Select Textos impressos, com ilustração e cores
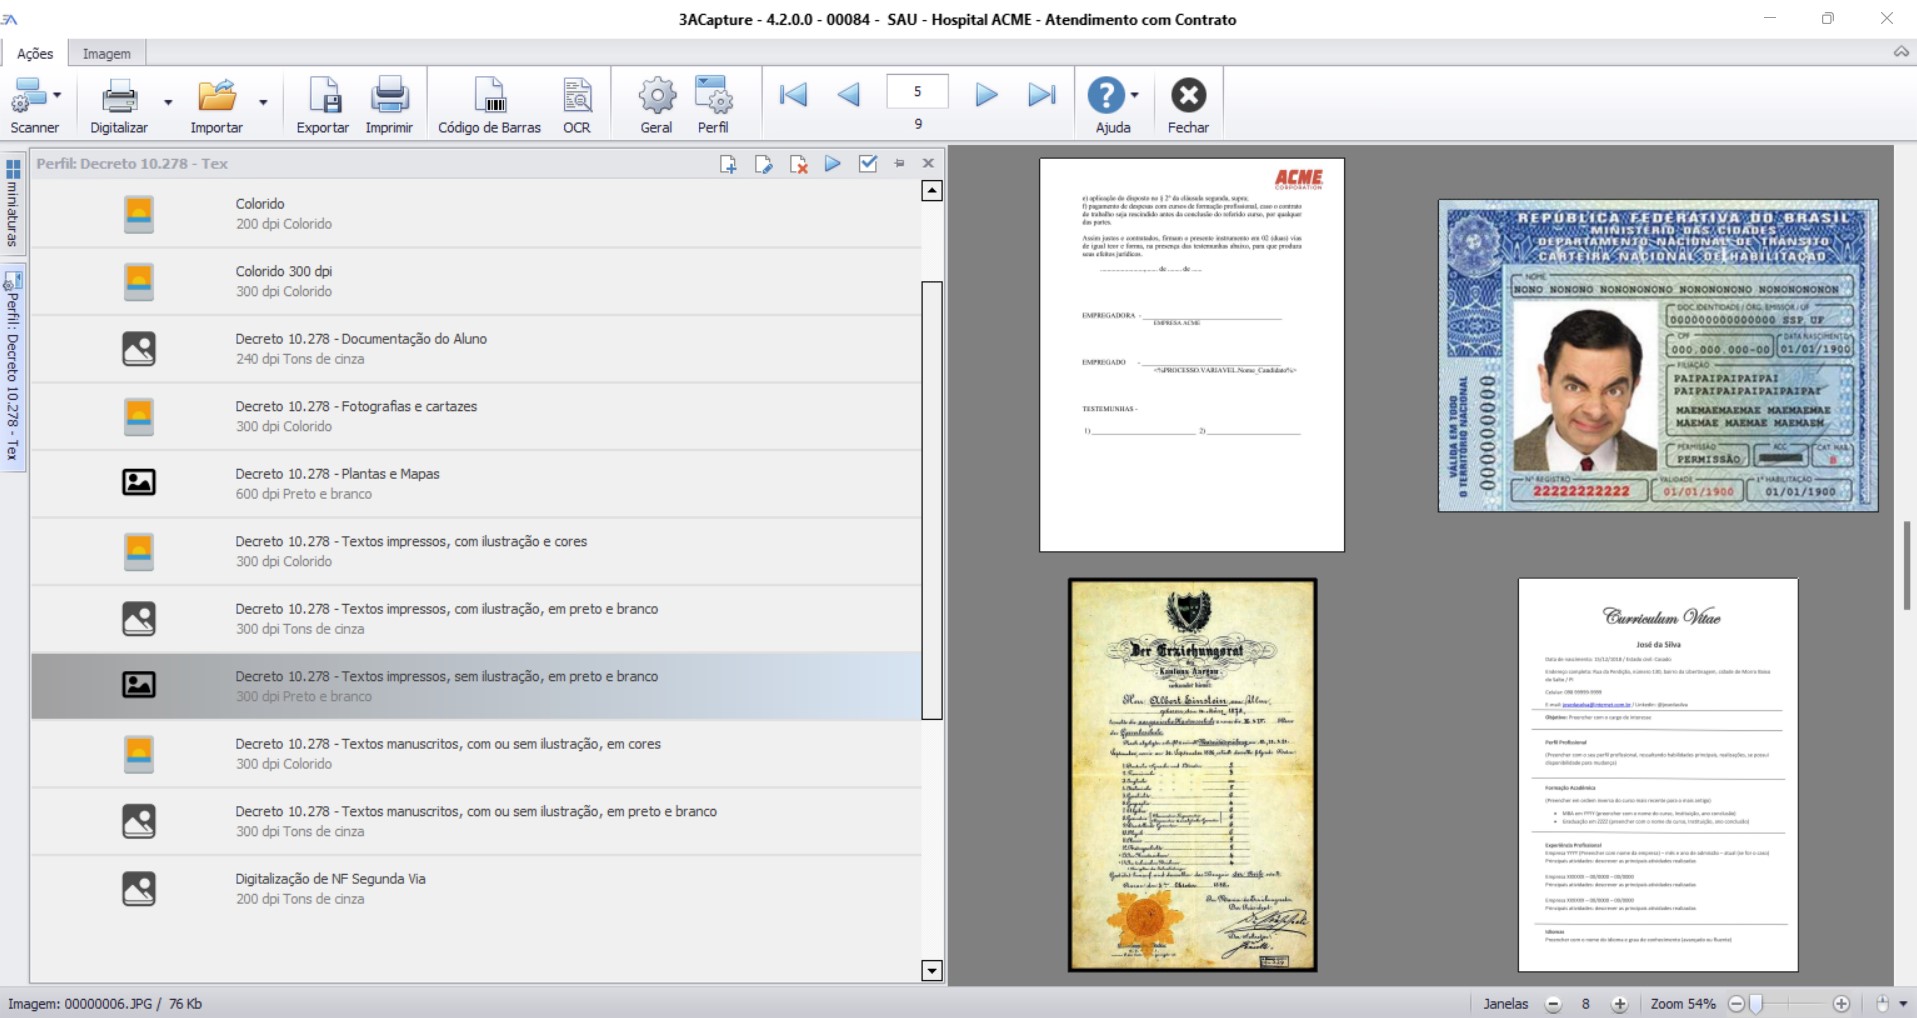 [476, 551]
